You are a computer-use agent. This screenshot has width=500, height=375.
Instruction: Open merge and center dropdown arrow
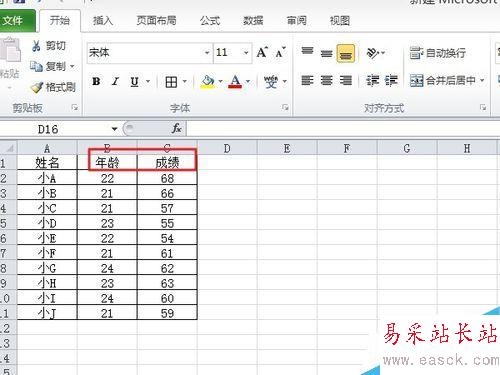pos(482,80)
